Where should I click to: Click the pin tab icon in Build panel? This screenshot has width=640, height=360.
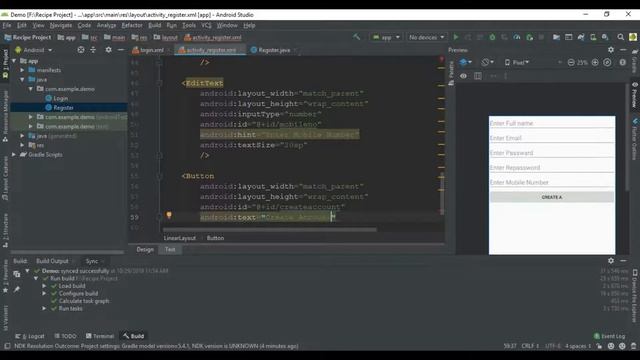click(x=17, y=289)
